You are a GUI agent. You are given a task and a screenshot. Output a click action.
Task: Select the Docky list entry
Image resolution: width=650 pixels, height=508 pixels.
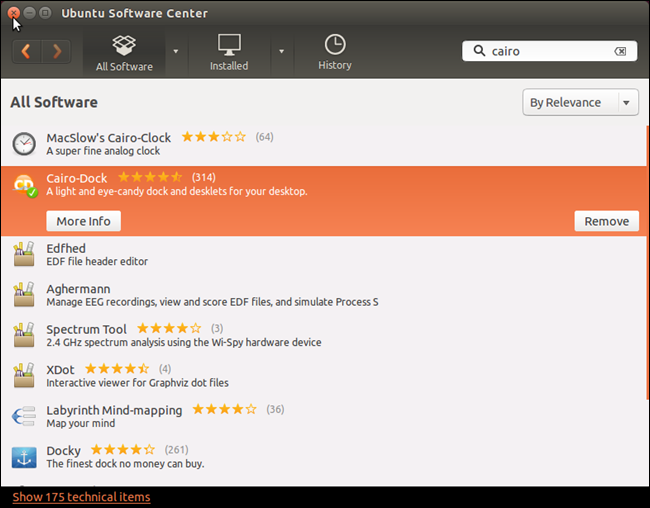(323, 457)
